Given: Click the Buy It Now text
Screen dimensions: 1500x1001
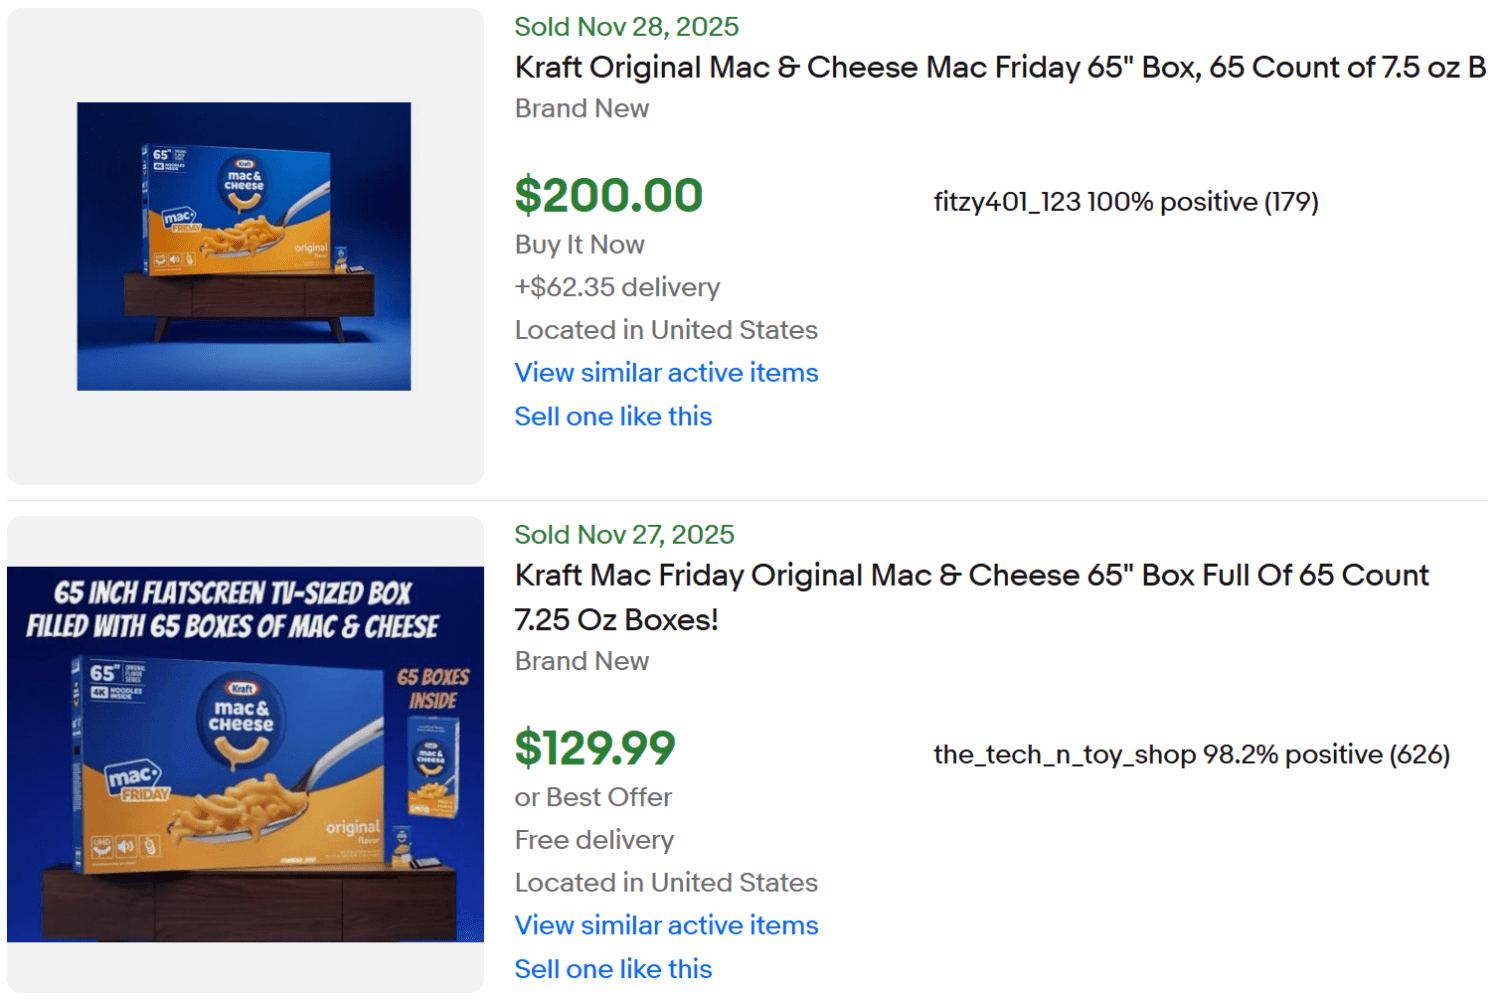Looking at the screenshot, I should [579, 244].
